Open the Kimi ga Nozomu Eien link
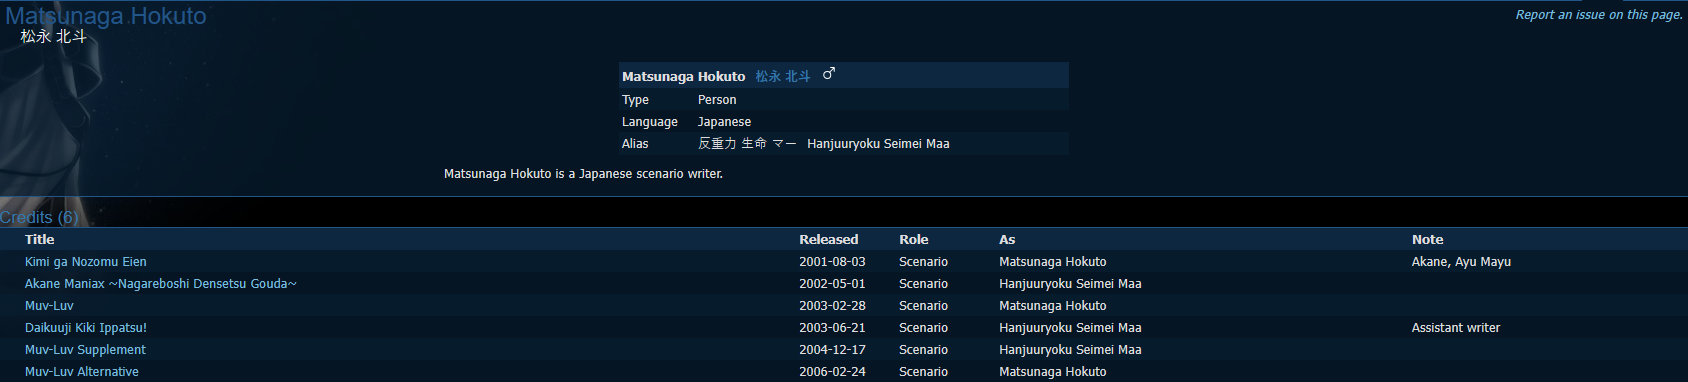The image size is (1688, 382). (86, 262)
